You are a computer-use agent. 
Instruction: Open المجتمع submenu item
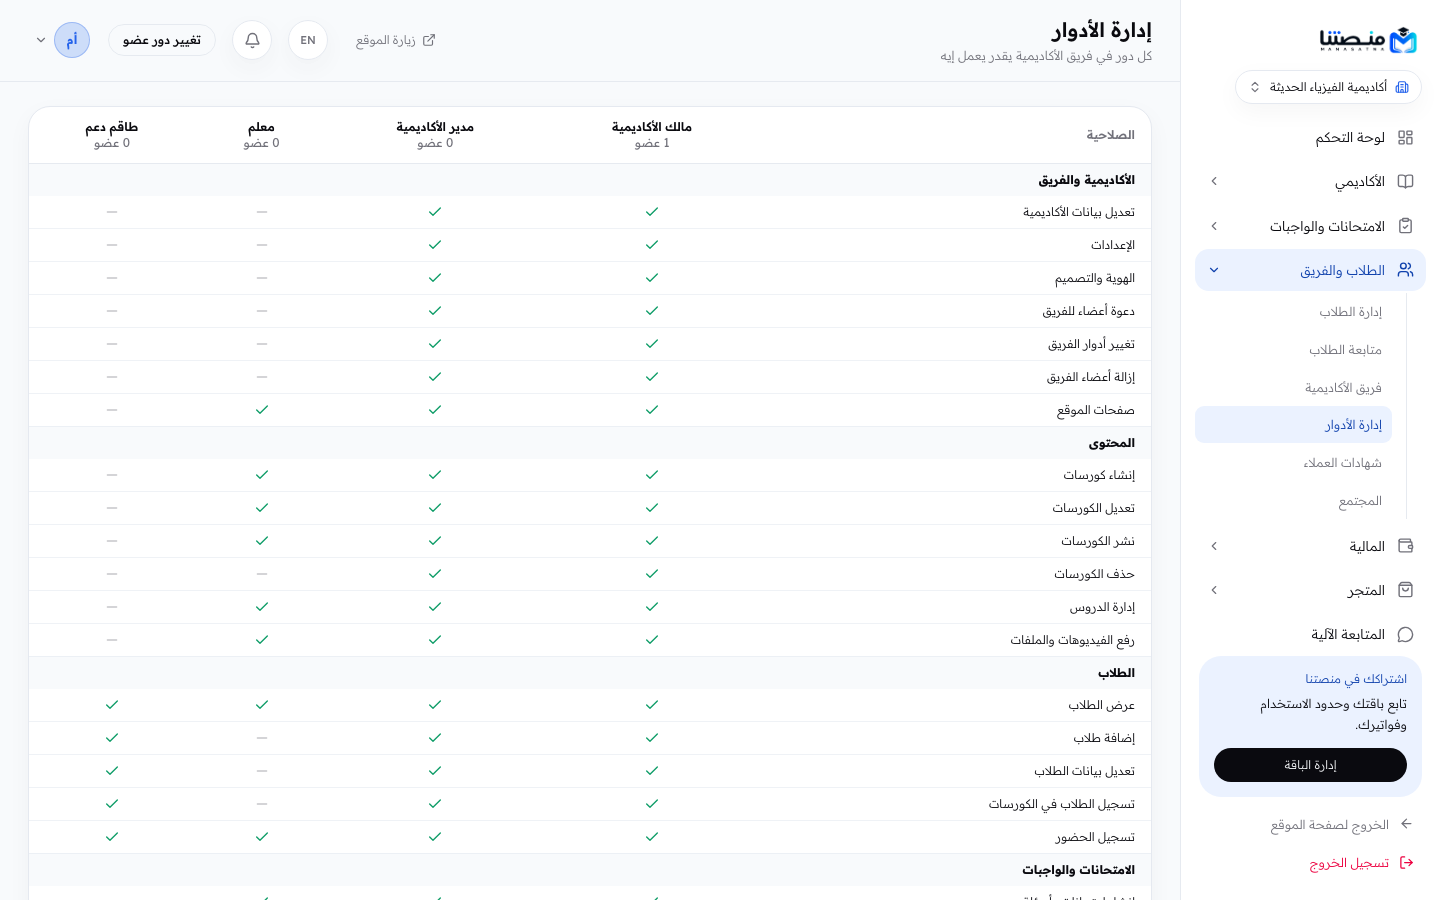pos(1294,501)
